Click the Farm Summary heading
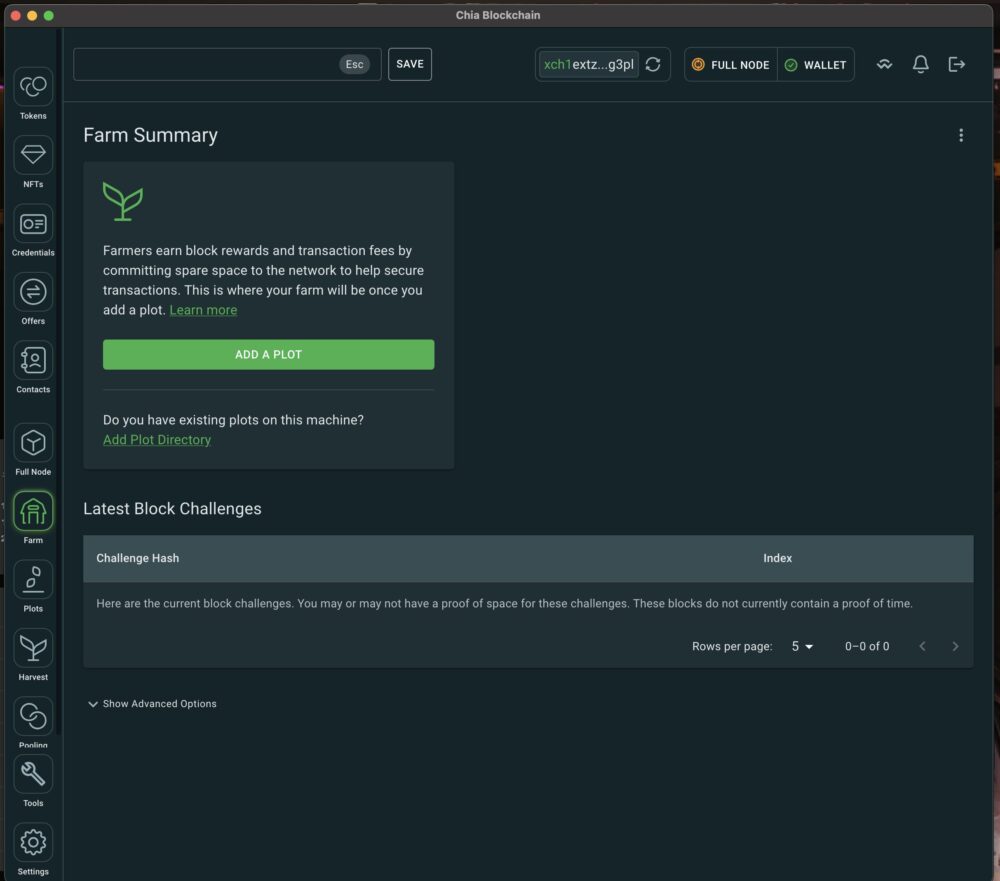 coord(151,135)
